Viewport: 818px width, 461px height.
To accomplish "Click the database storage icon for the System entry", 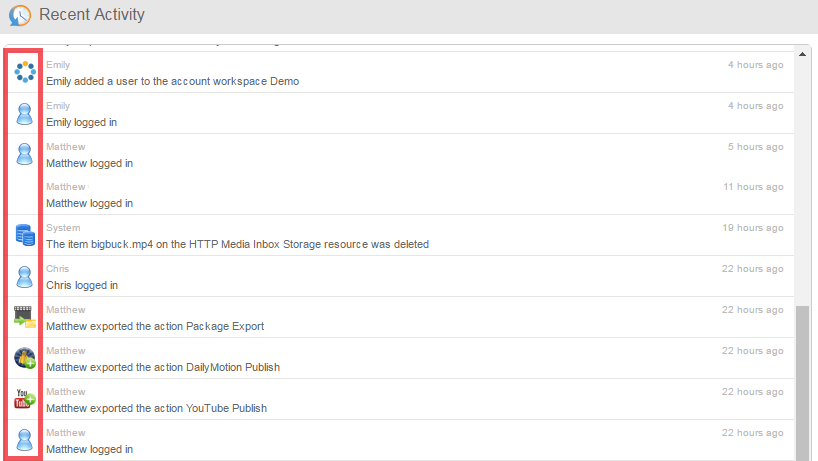I will coord(25,236).
